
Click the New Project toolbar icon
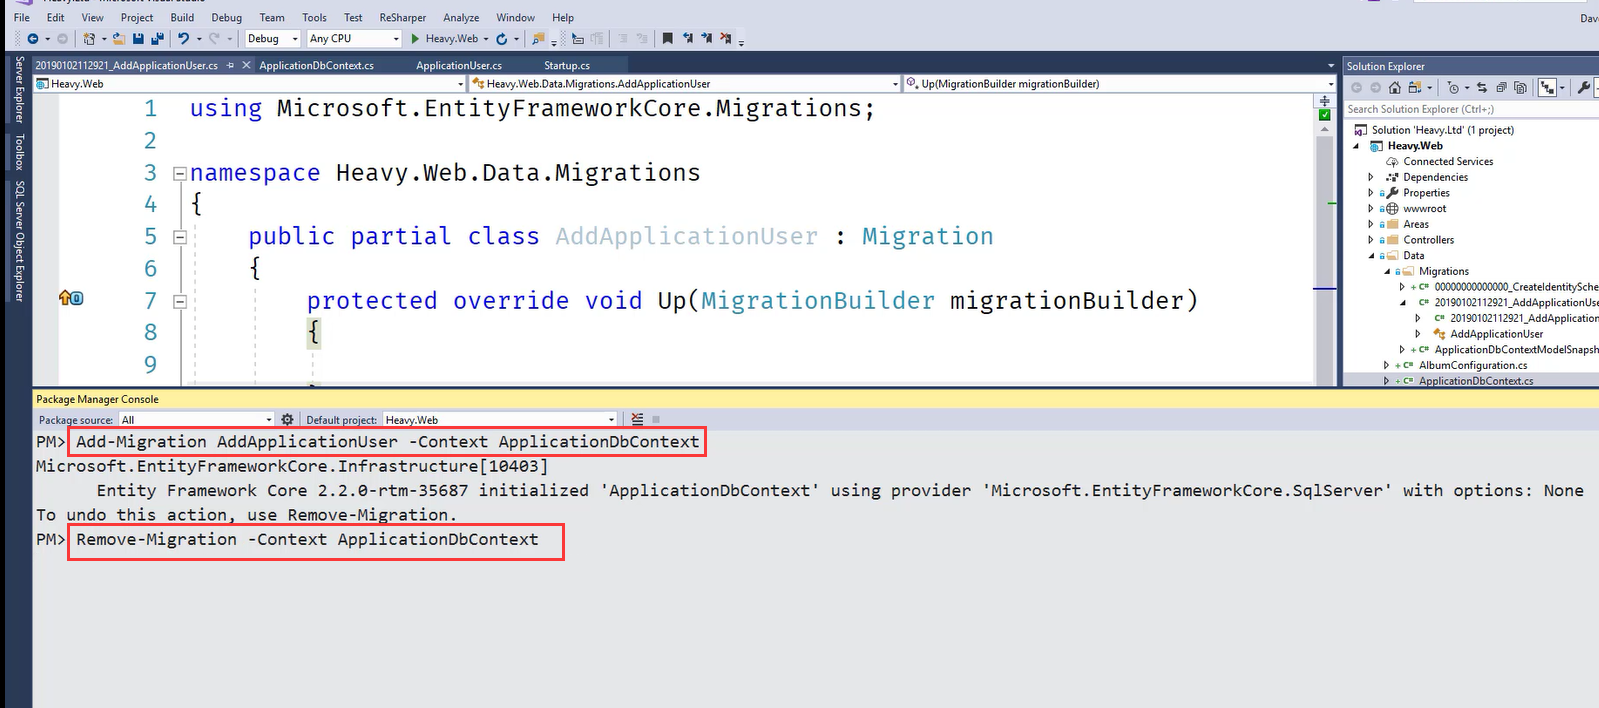pyautogui.click(x=90, y=39)
